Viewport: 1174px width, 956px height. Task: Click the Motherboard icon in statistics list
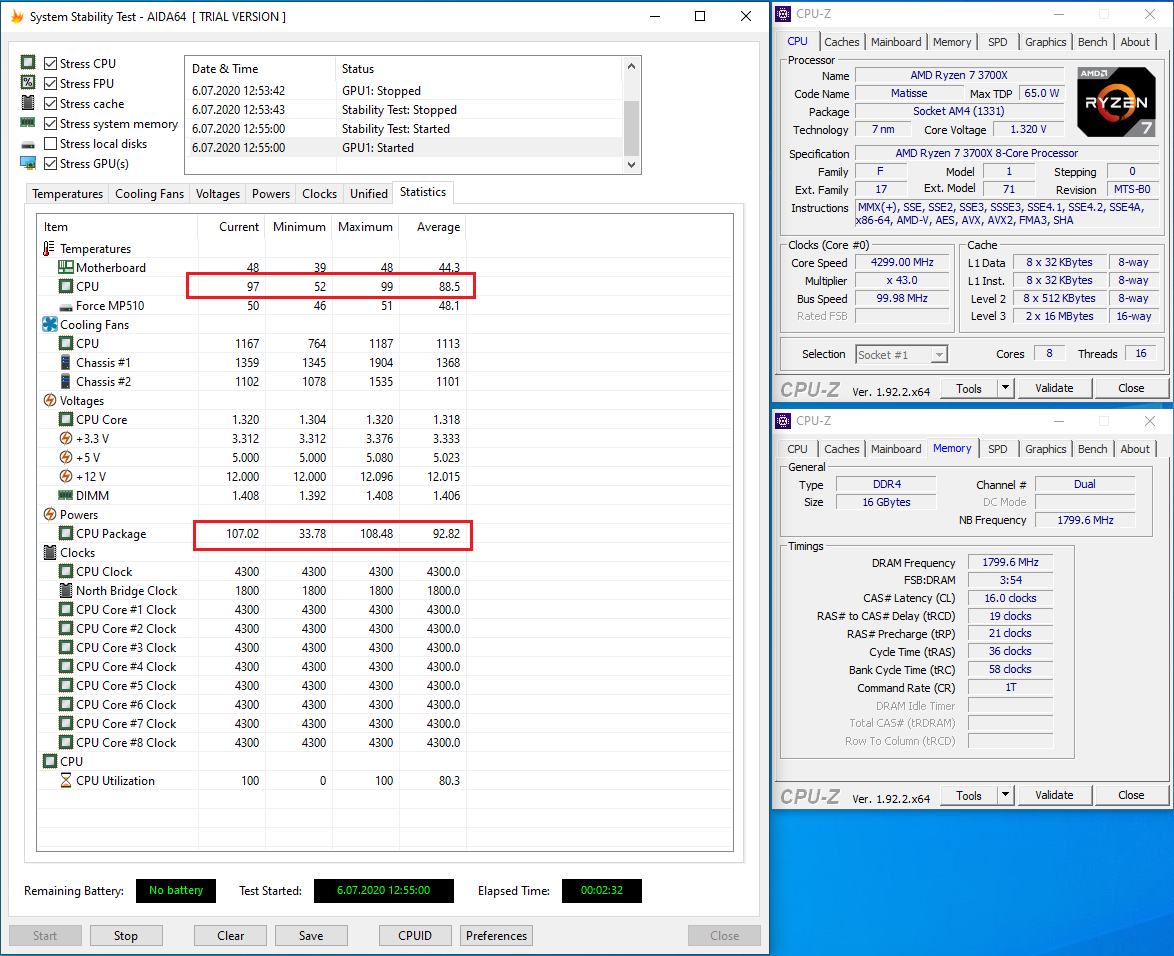[66, 267]
